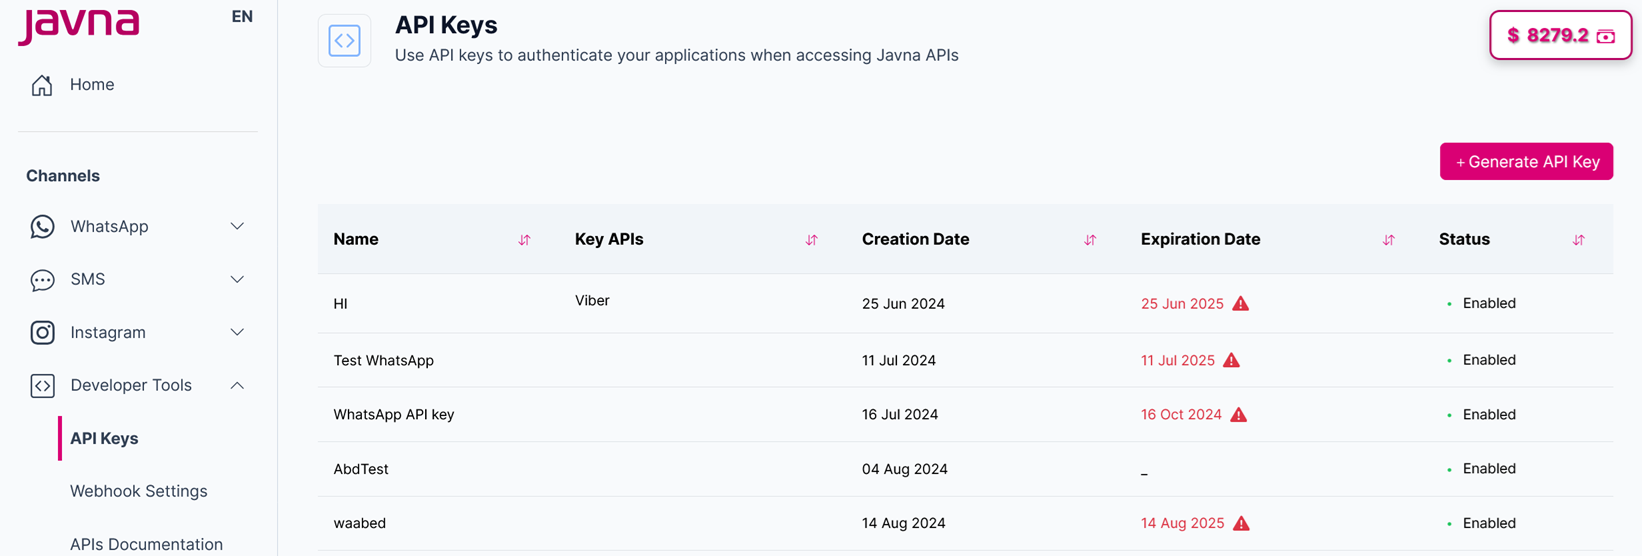Screen dimensions: 1642x556
Task: Open APIs Documentation menu item
Action: (146, 544)
